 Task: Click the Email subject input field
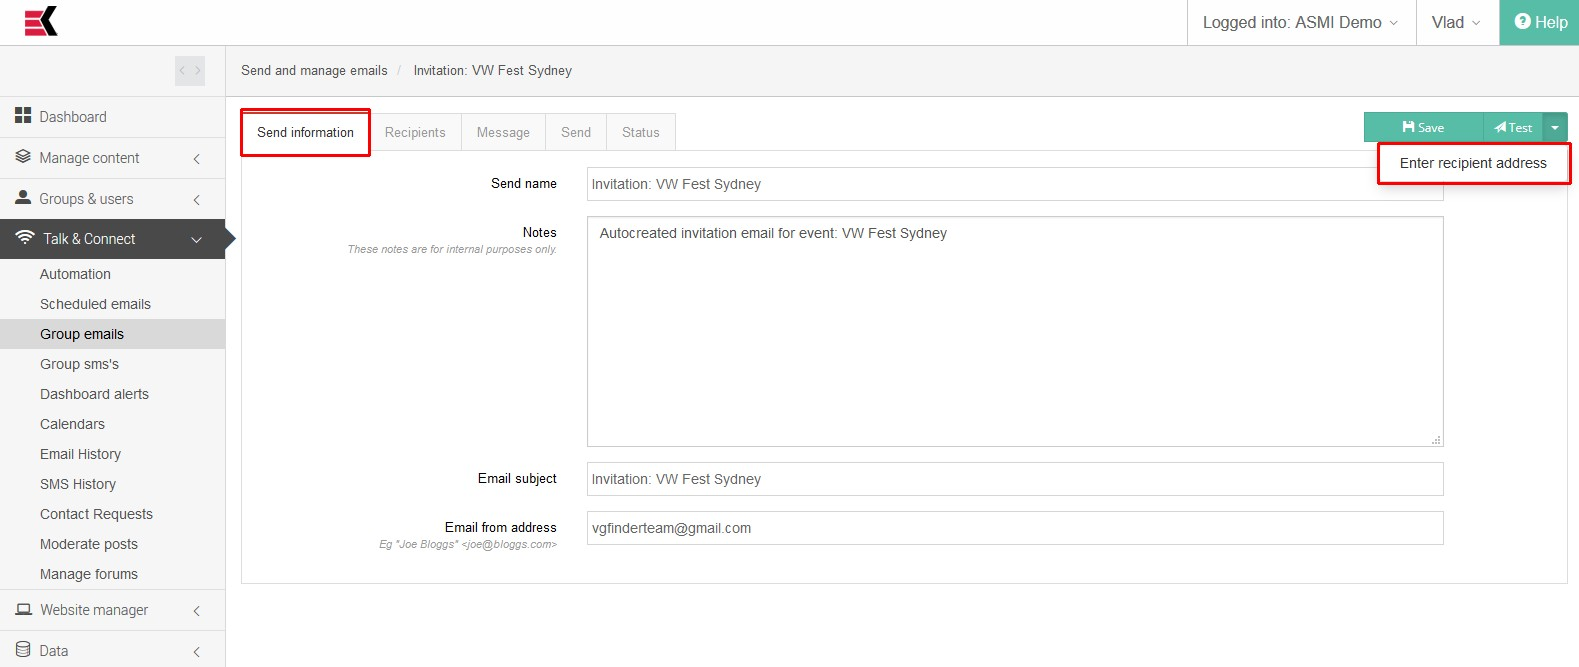1014,479
